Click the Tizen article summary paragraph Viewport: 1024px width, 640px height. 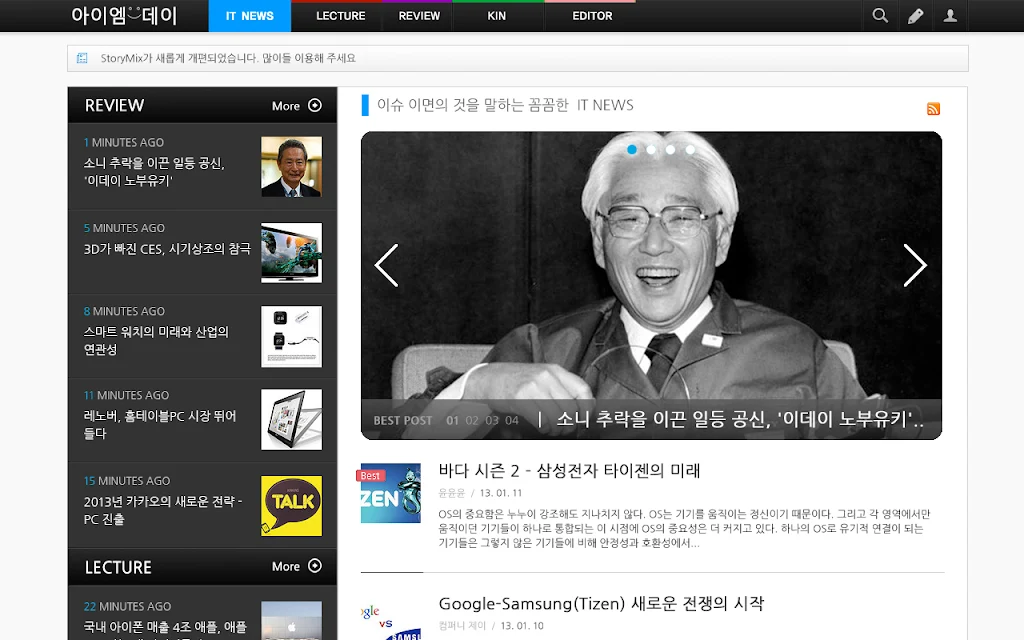tap(684, 528)
